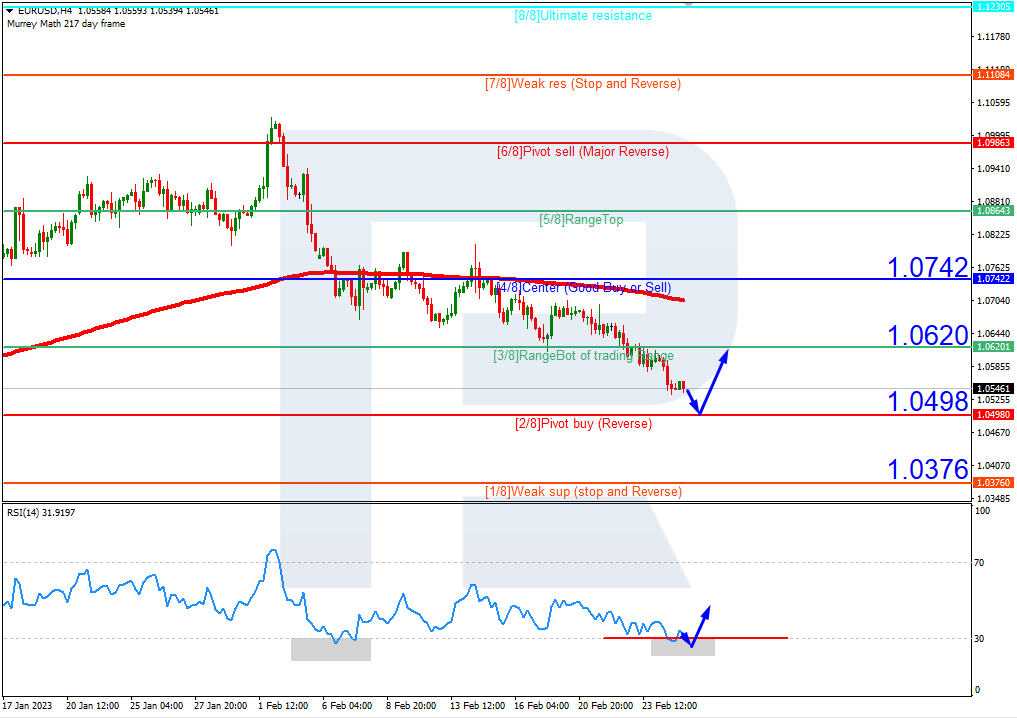1017x718 pixels.
Task: Click the [6/8] Pivot sell label
Action: (582, 152)
